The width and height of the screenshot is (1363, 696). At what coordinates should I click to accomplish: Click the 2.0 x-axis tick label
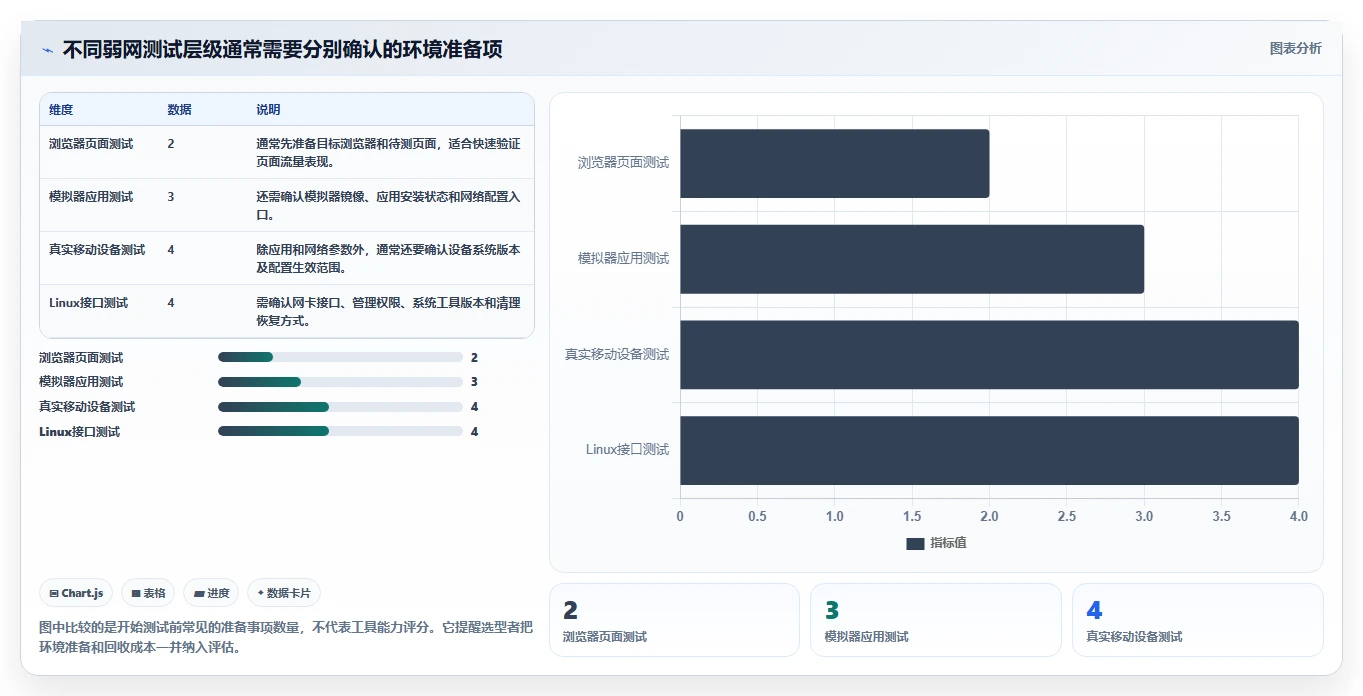pos(989,517)
